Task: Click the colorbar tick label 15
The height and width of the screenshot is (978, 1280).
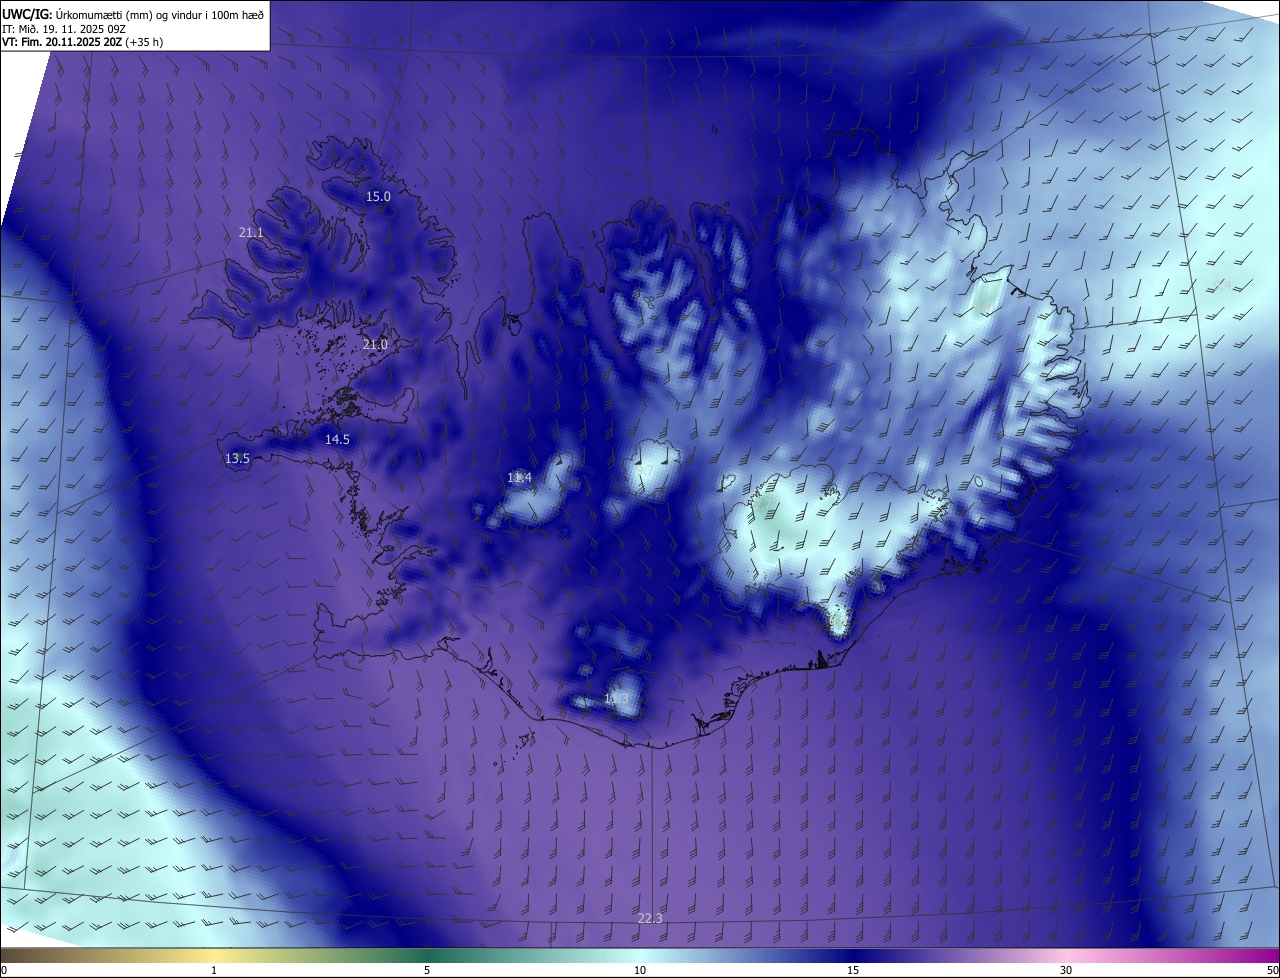Action: pyautogui.click(x=853, y=970)
